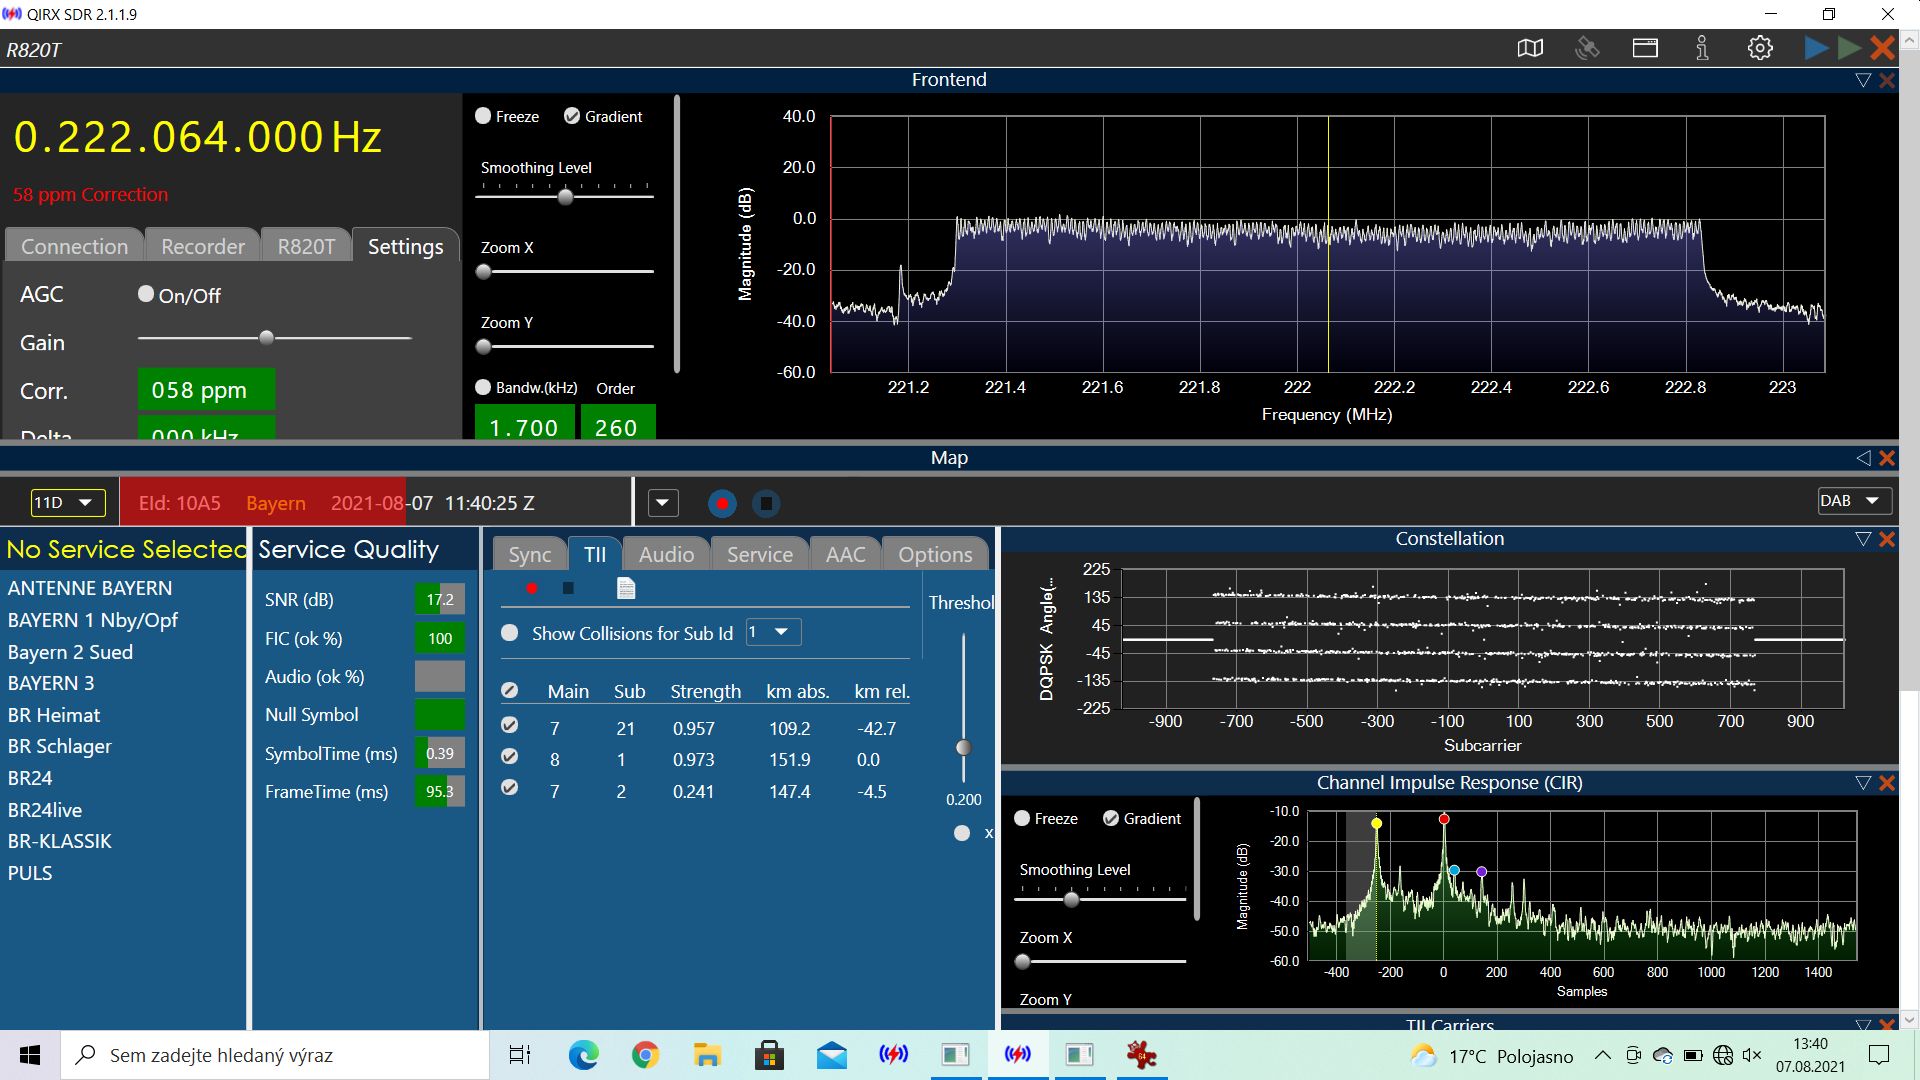
Task: Click the Gain slider handle
Action: [266, 338]
